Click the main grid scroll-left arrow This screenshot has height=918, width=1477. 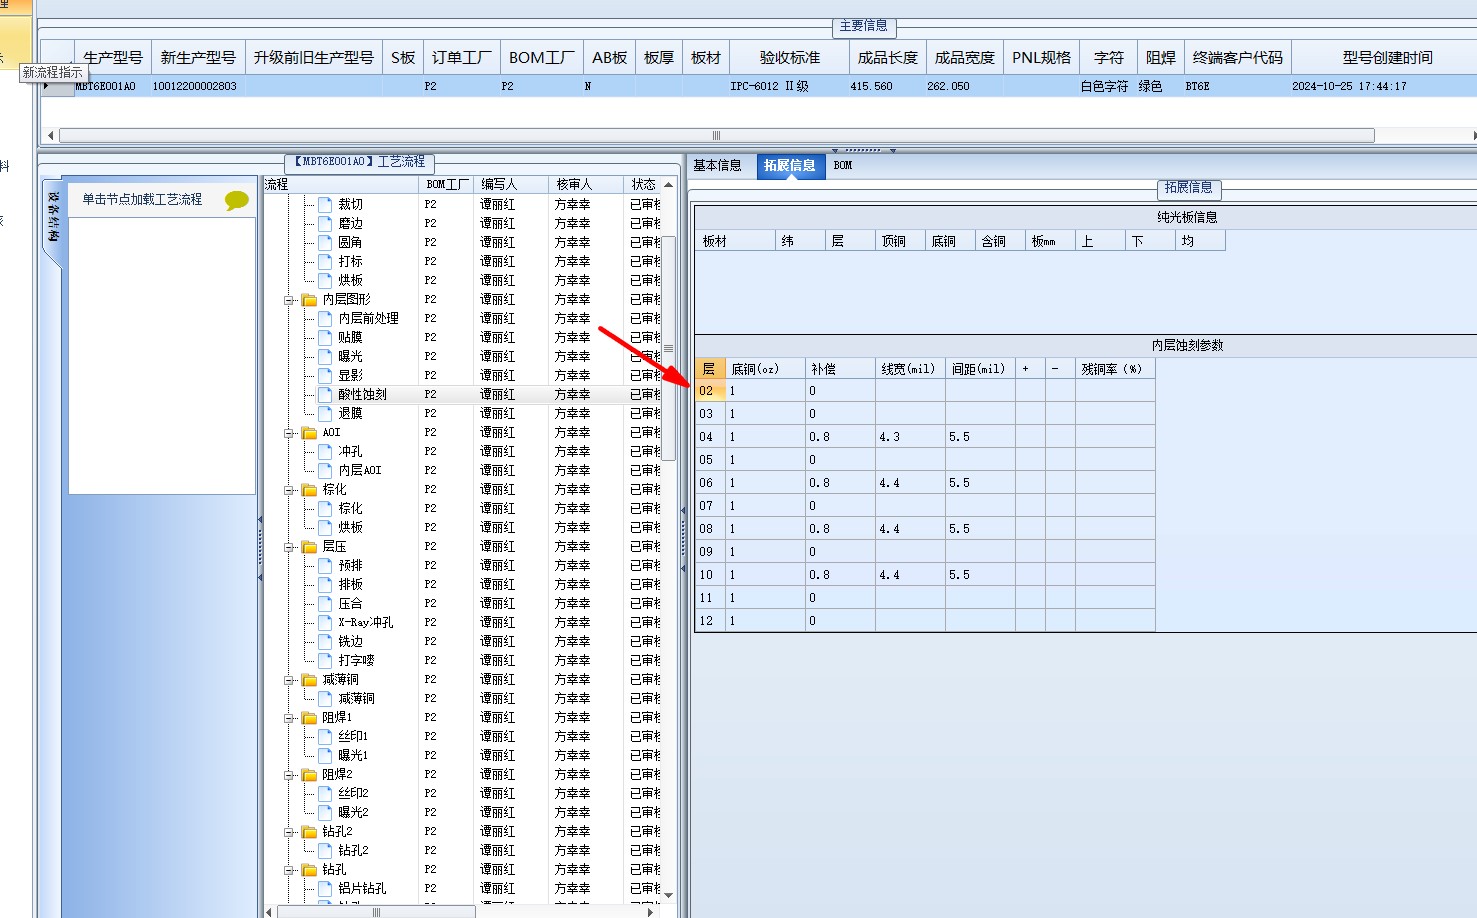pos(50,135)
